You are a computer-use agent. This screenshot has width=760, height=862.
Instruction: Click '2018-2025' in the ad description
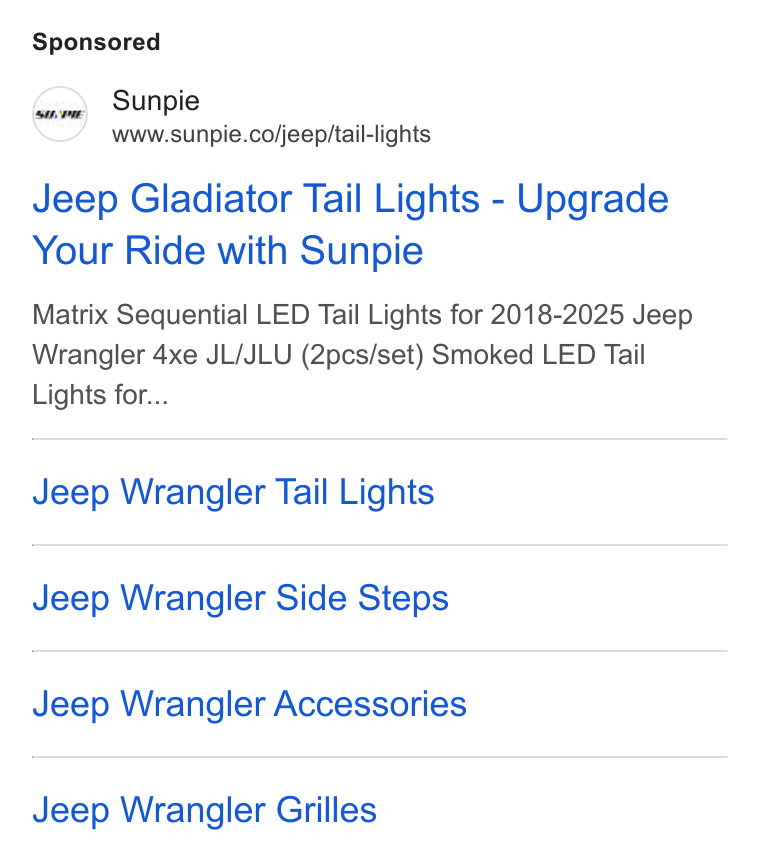[557, 315]
